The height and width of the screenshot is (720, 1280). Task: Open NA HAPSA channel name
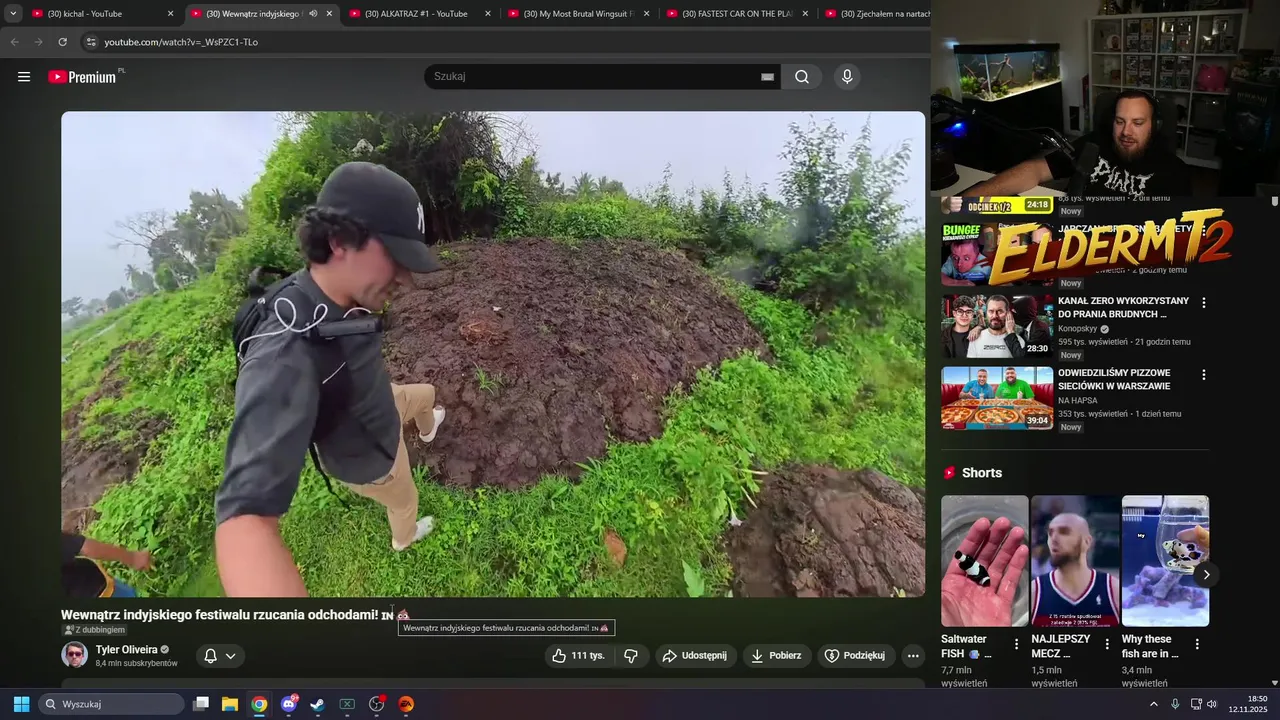point(1078,400)
